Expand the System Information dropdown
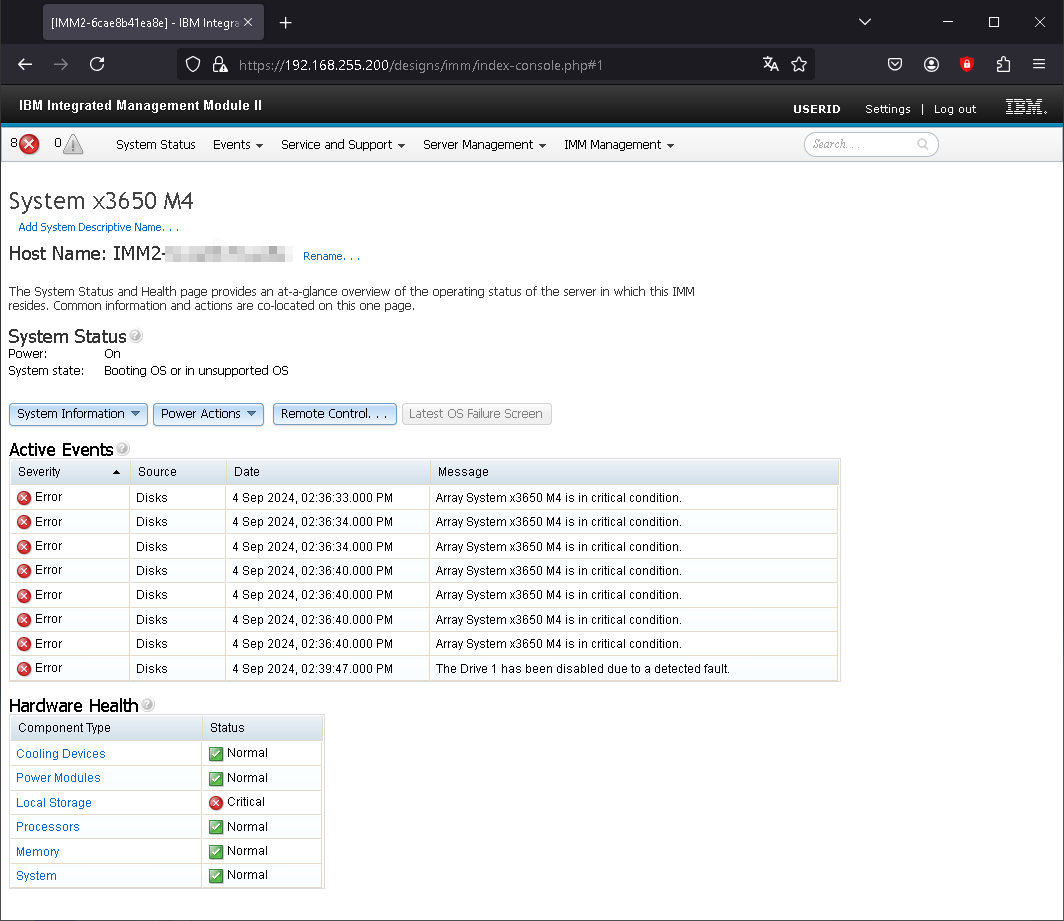The image size is (1064, 921). (x=78, y=414)
